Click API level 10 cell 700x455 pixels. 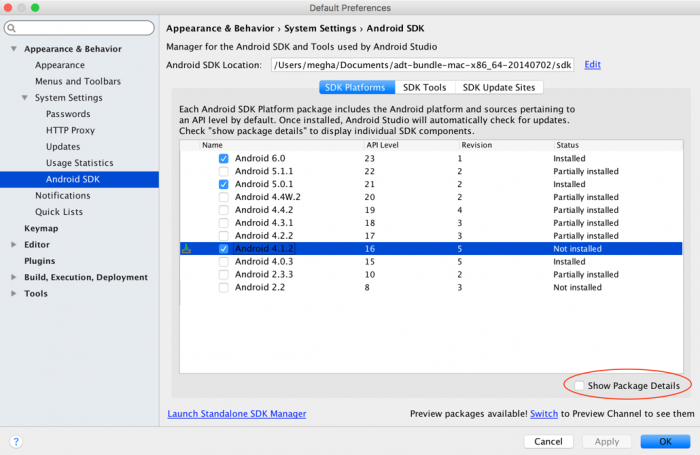point(369,275)
